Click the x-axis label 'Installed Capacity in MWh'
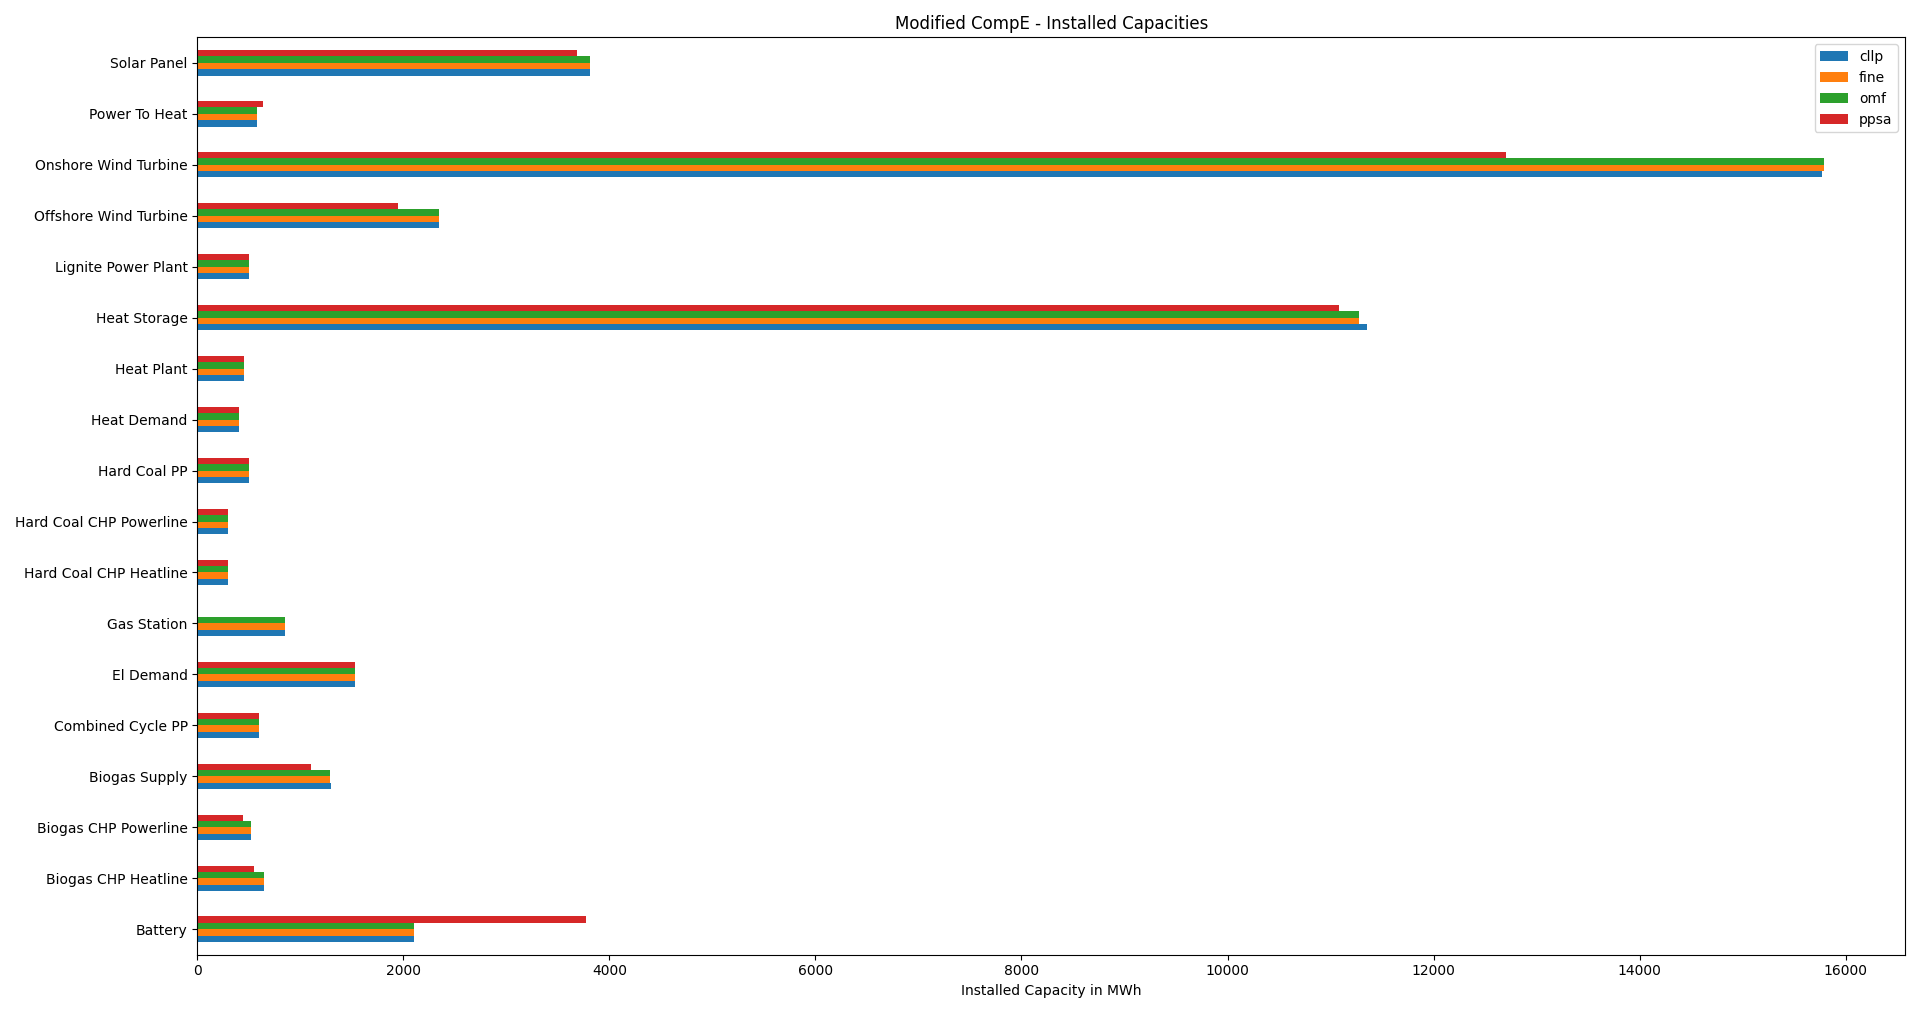The width and height of the screenshot is (1920, 1013). coord(1051,990)
